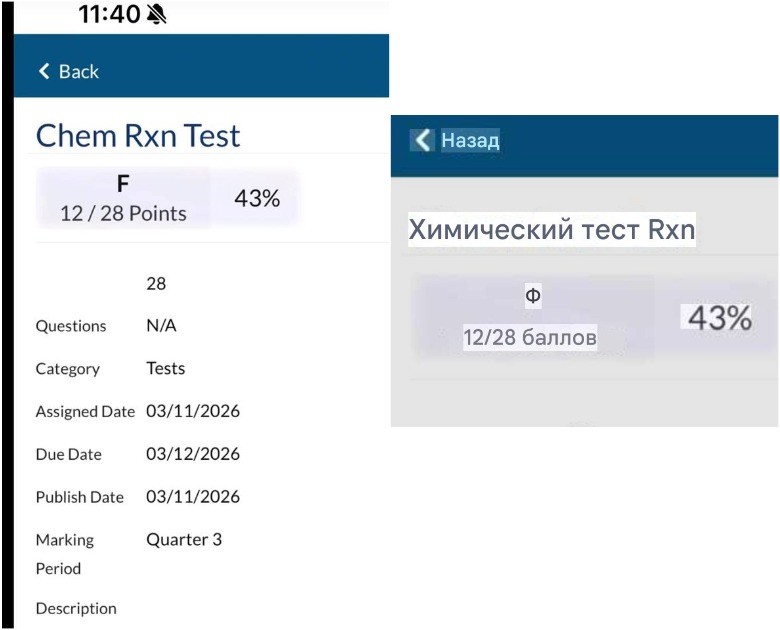Click the Description field label

[x=76, y=608]
